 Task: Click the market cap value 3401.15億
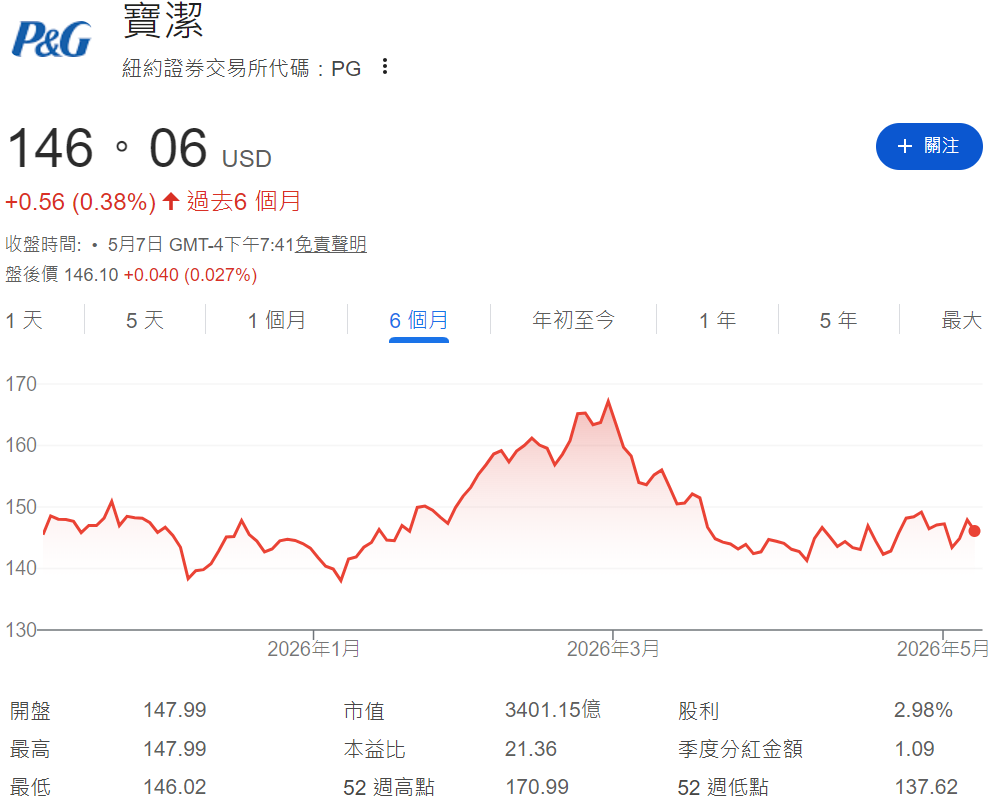(x=553, y=710)
